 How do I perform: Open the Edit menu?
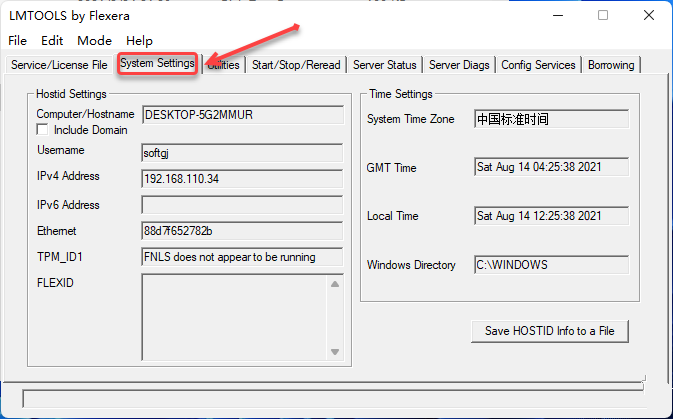(52, 41)
